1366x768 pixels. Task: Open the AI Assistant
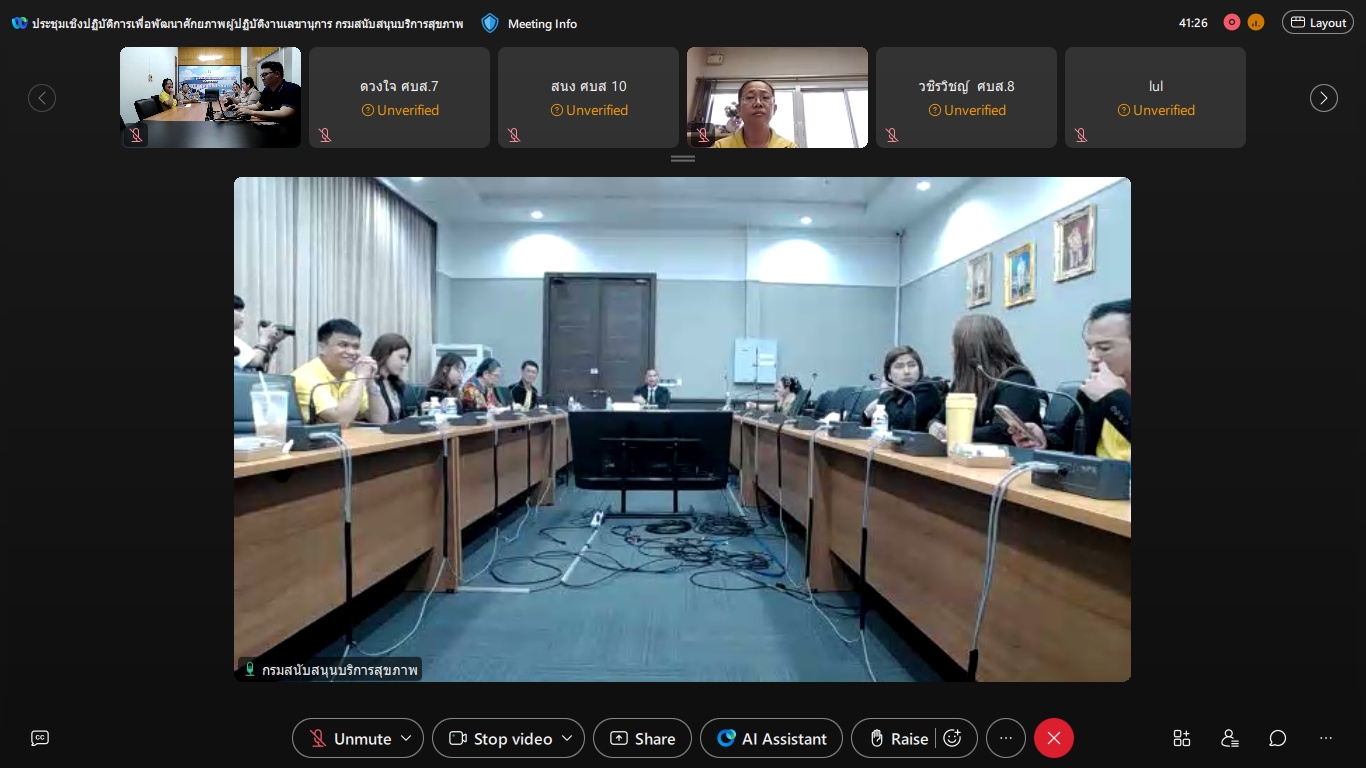pos(772,738)
